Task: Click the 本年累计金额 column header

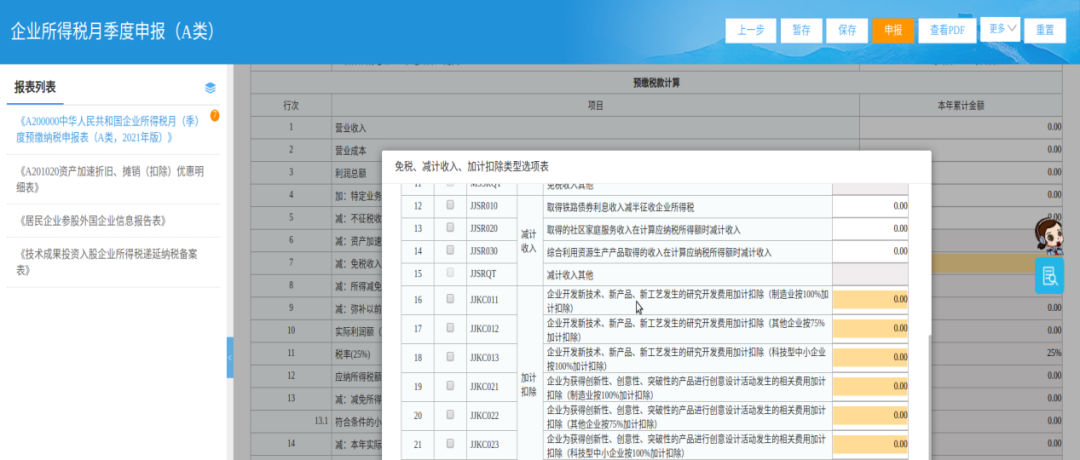Action: click(961, 106)
